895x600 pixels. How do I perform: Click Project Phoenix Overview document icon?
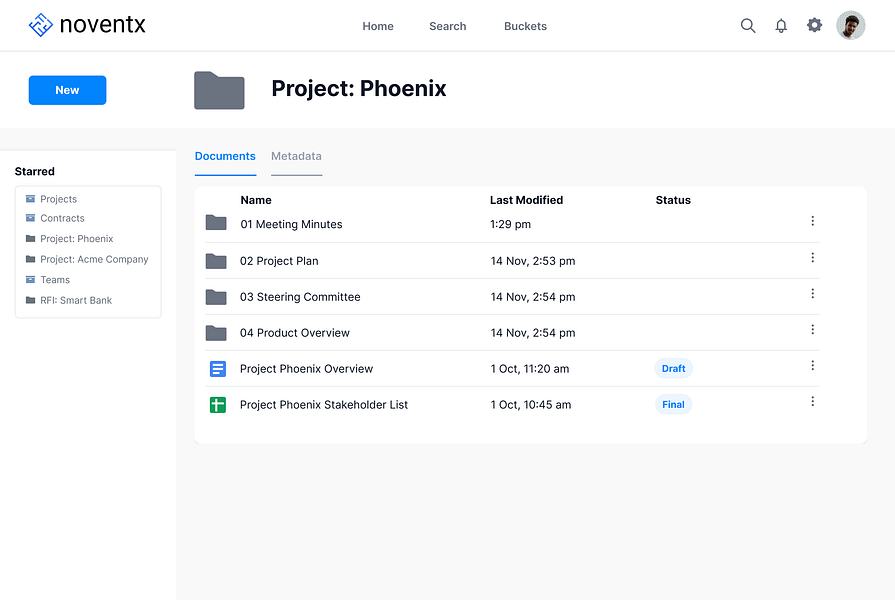(217, 369)
